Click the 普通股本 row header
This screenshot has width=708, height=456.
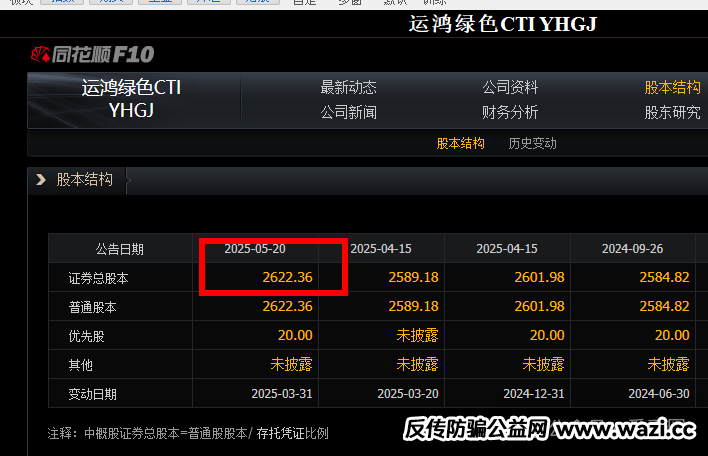click(93, 307)
